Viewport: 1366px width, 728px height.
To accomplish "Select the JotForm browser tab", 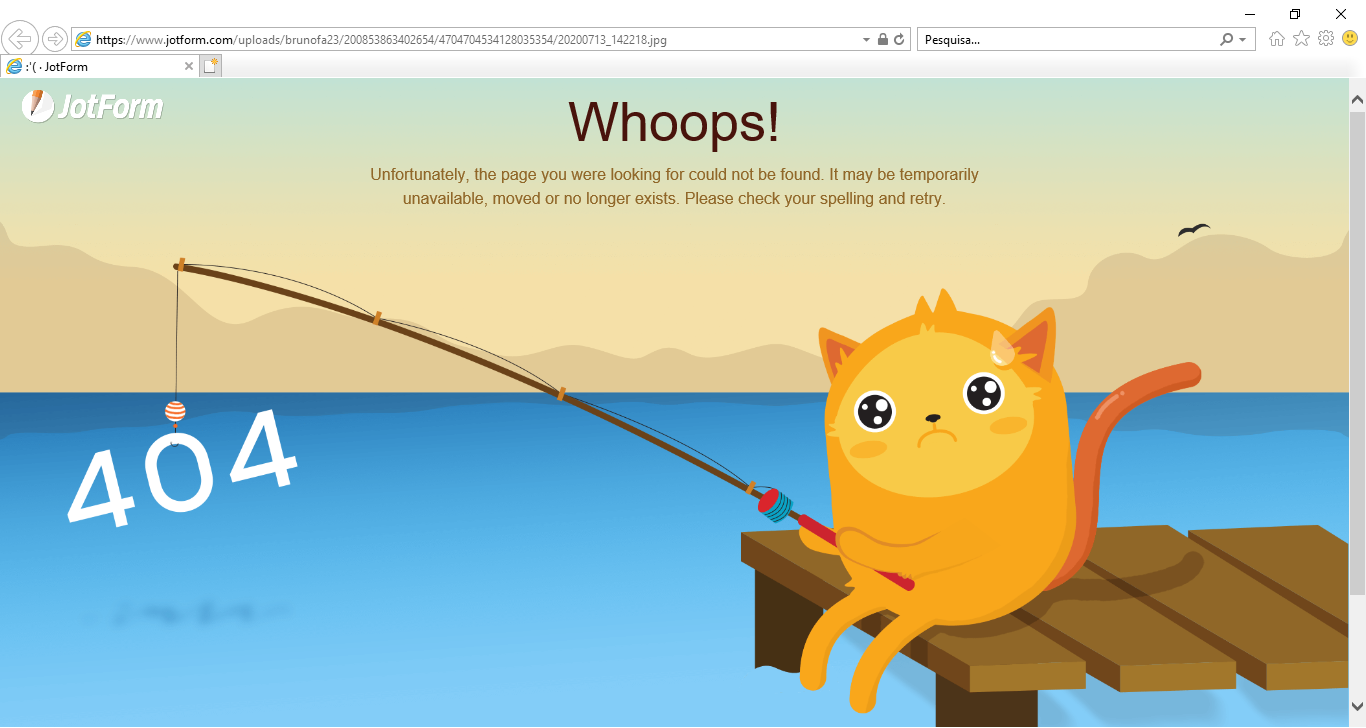I will 95,67.
